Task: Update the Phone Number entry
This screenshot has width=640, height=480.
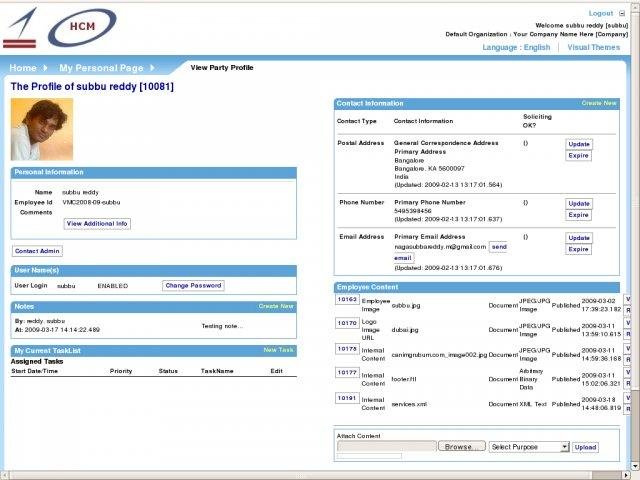Action: pos(579,203)
